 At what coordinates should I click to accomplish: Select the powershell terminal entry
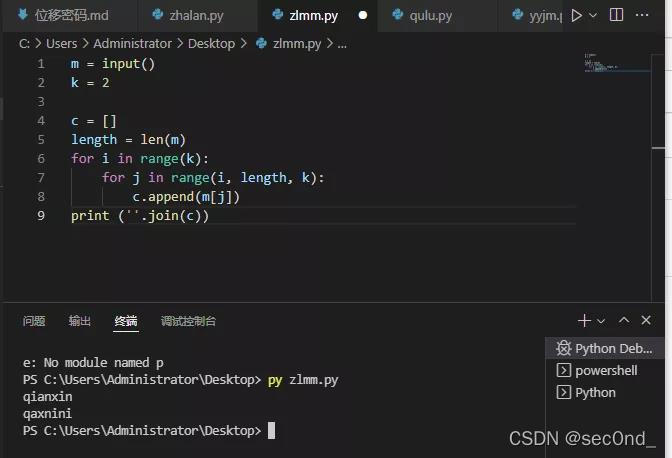pyautogui.click(x=605, y=370)
